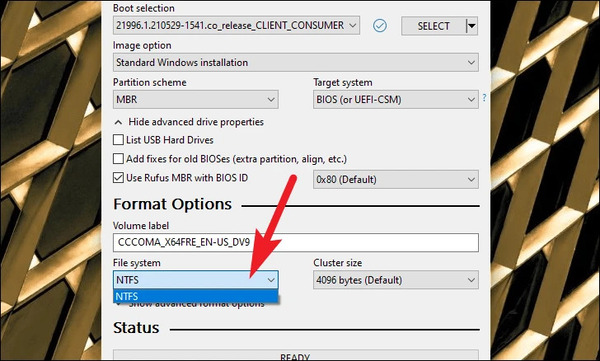Click the File system dropdown chevron arrow
This screenshot has height=361, width=600.
[271, 280]
